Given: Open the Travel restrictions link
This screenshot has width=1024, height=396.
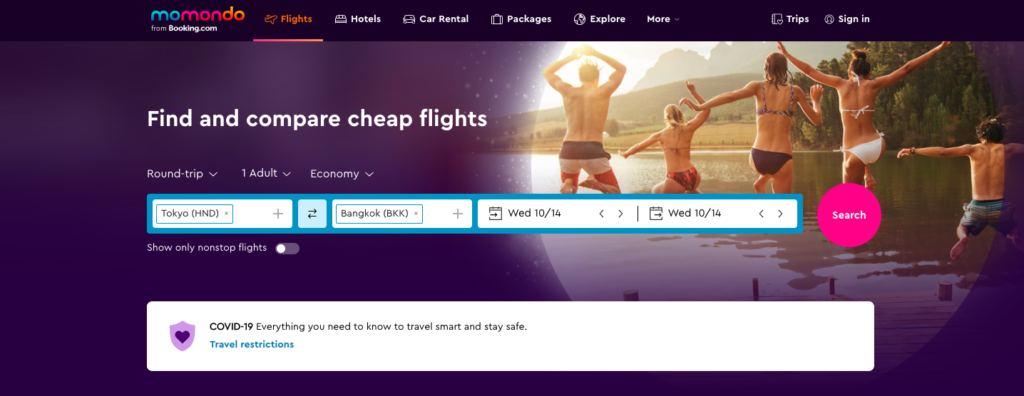Looking at the screenshot, I should tap(251, 344).
